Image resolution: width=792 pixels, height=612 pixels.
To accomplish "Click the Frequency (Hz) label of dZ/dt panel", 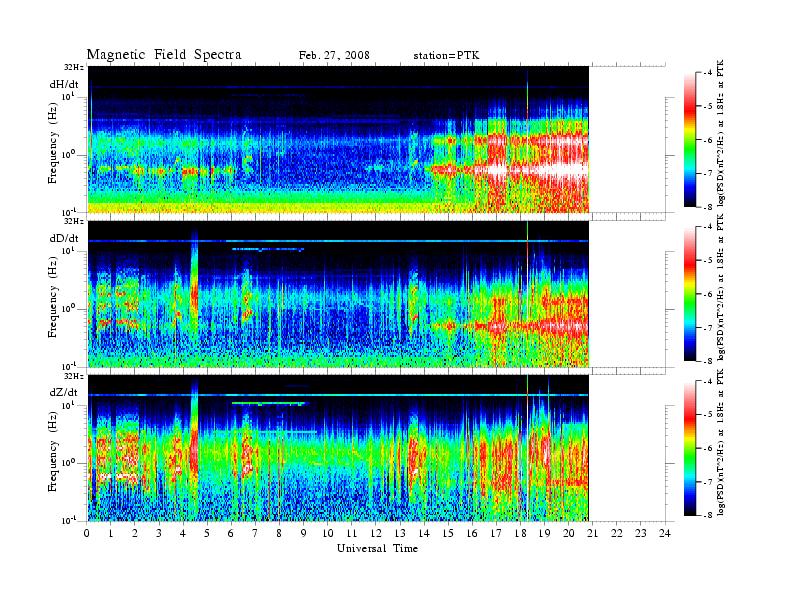I will pyautogui.click(x=53, y=451).
